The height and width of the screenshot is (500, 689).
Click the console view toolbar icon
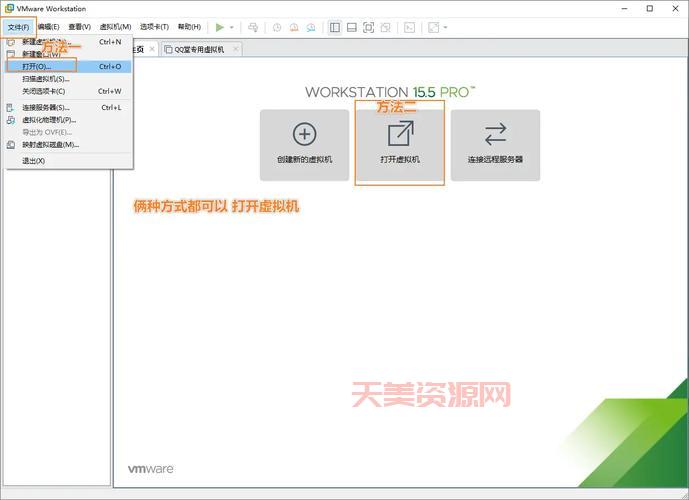pos(409,28)
